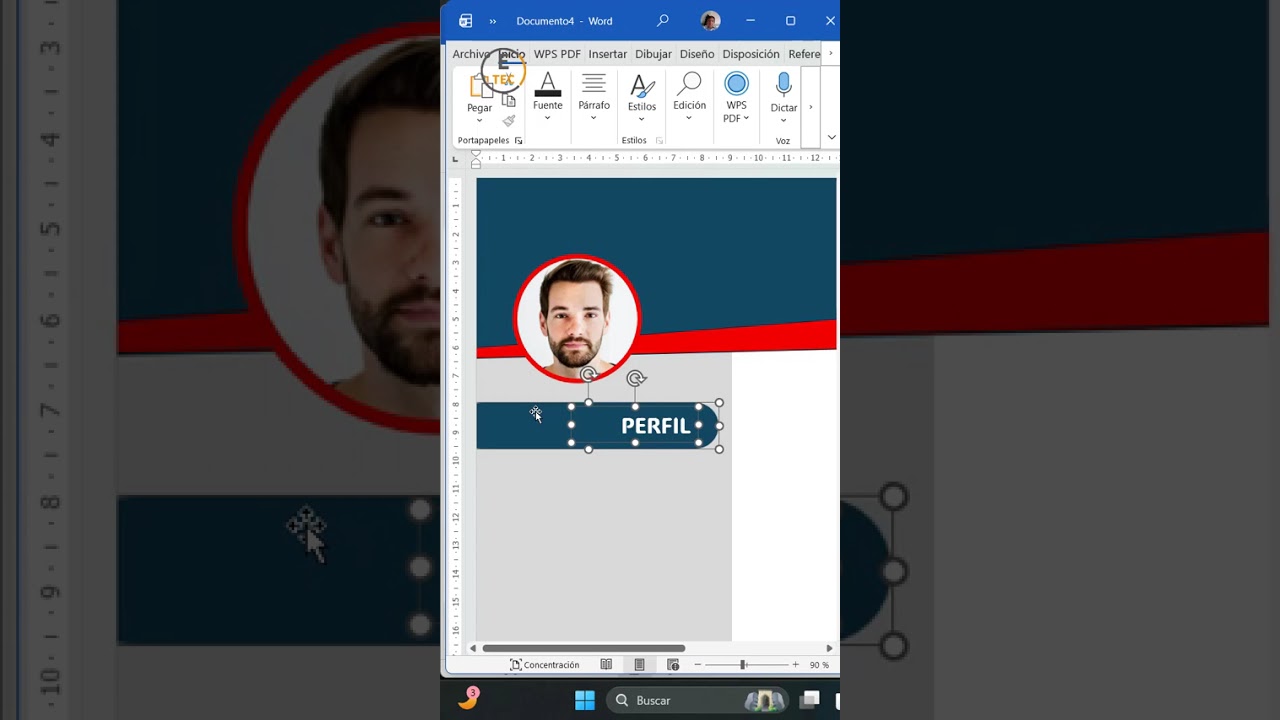This screenshot has width=1280, height=720.
Task: Switch to the Dibujar tab
Action: click(x=653, y=54)
